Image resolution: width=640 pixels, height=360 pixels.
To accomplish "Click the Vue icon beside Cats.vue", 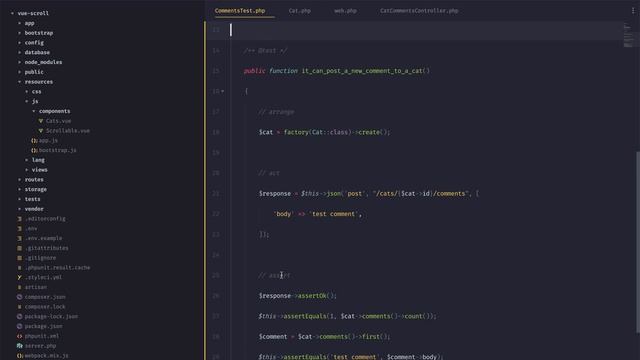I will pyautogui.click(x=41, y=121).
